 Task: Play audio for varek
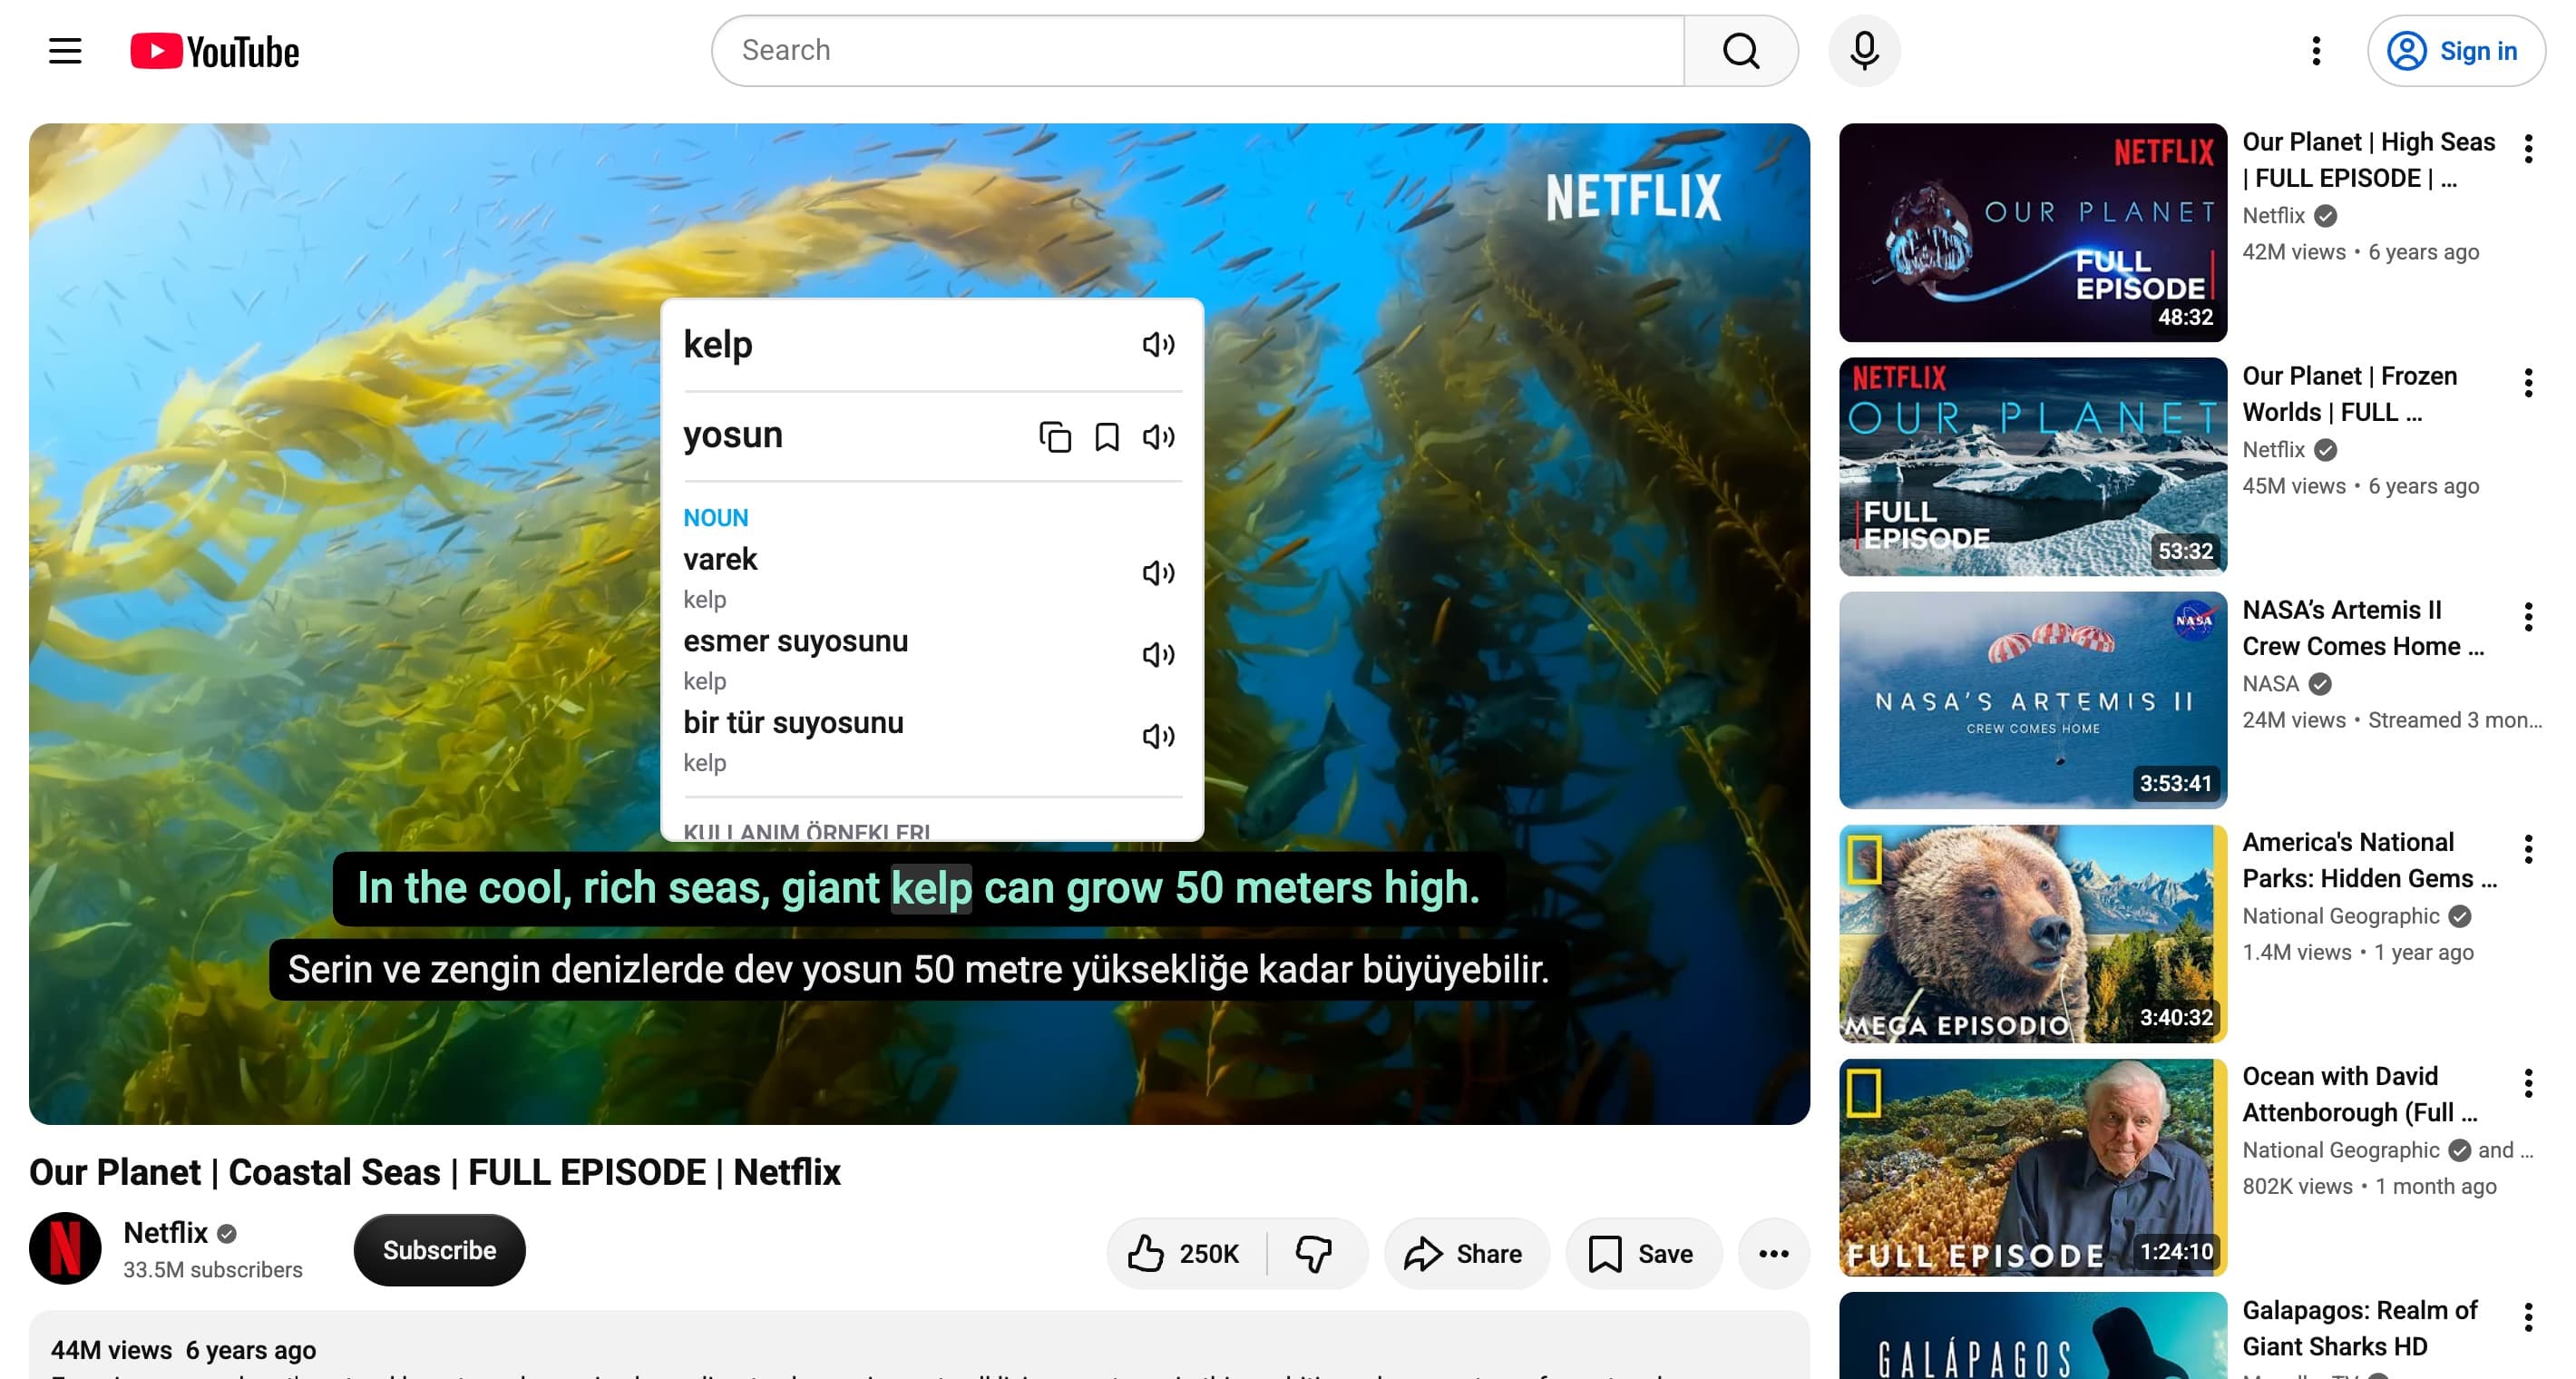[x=1158, y=573]
